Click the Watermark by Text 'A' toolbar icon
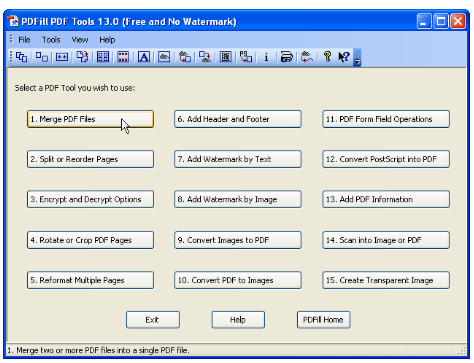Screen dimensions: 474x363 click(x=144, y=57)
